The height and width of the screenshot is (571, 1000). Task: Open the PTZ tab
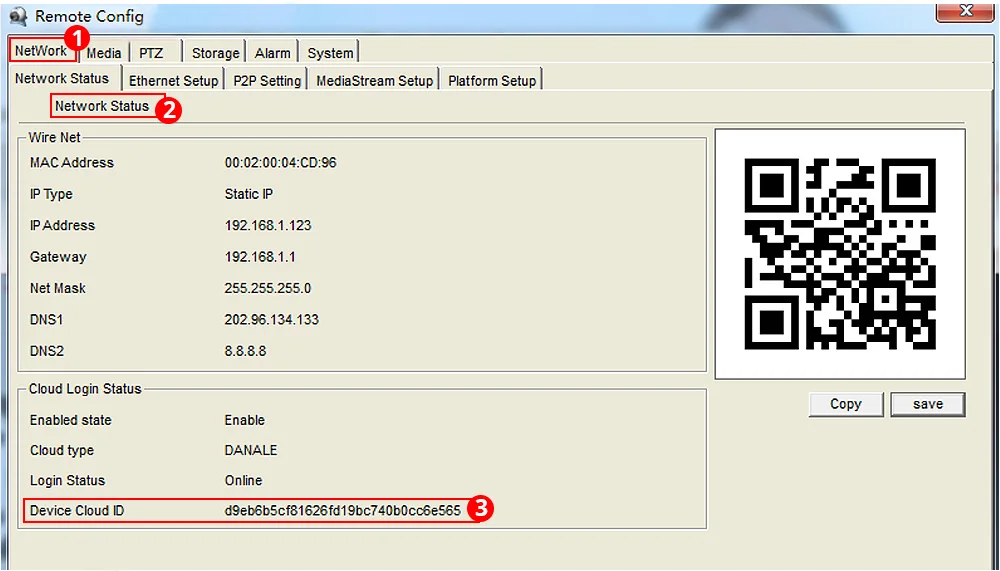pyautogui.click(x=152, y=53)
